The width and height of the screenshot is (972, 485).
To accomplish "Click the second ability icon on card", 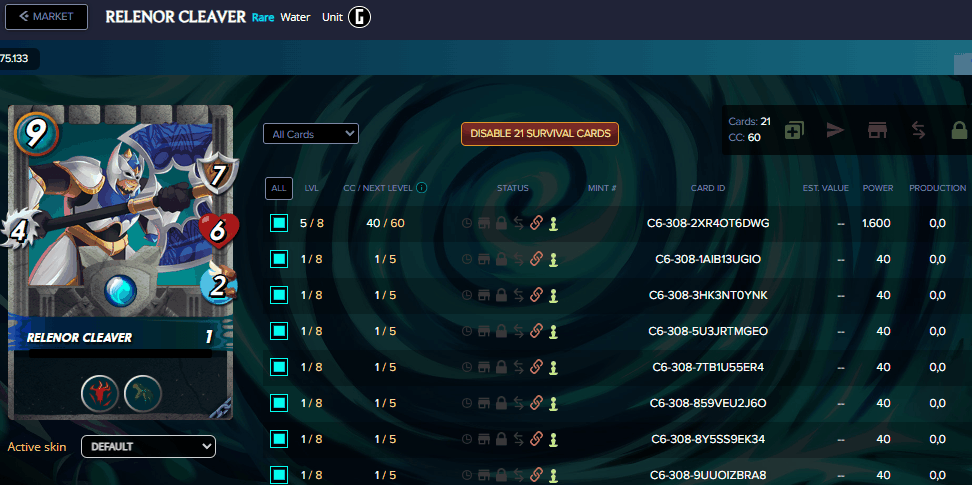I will (143, 394).
